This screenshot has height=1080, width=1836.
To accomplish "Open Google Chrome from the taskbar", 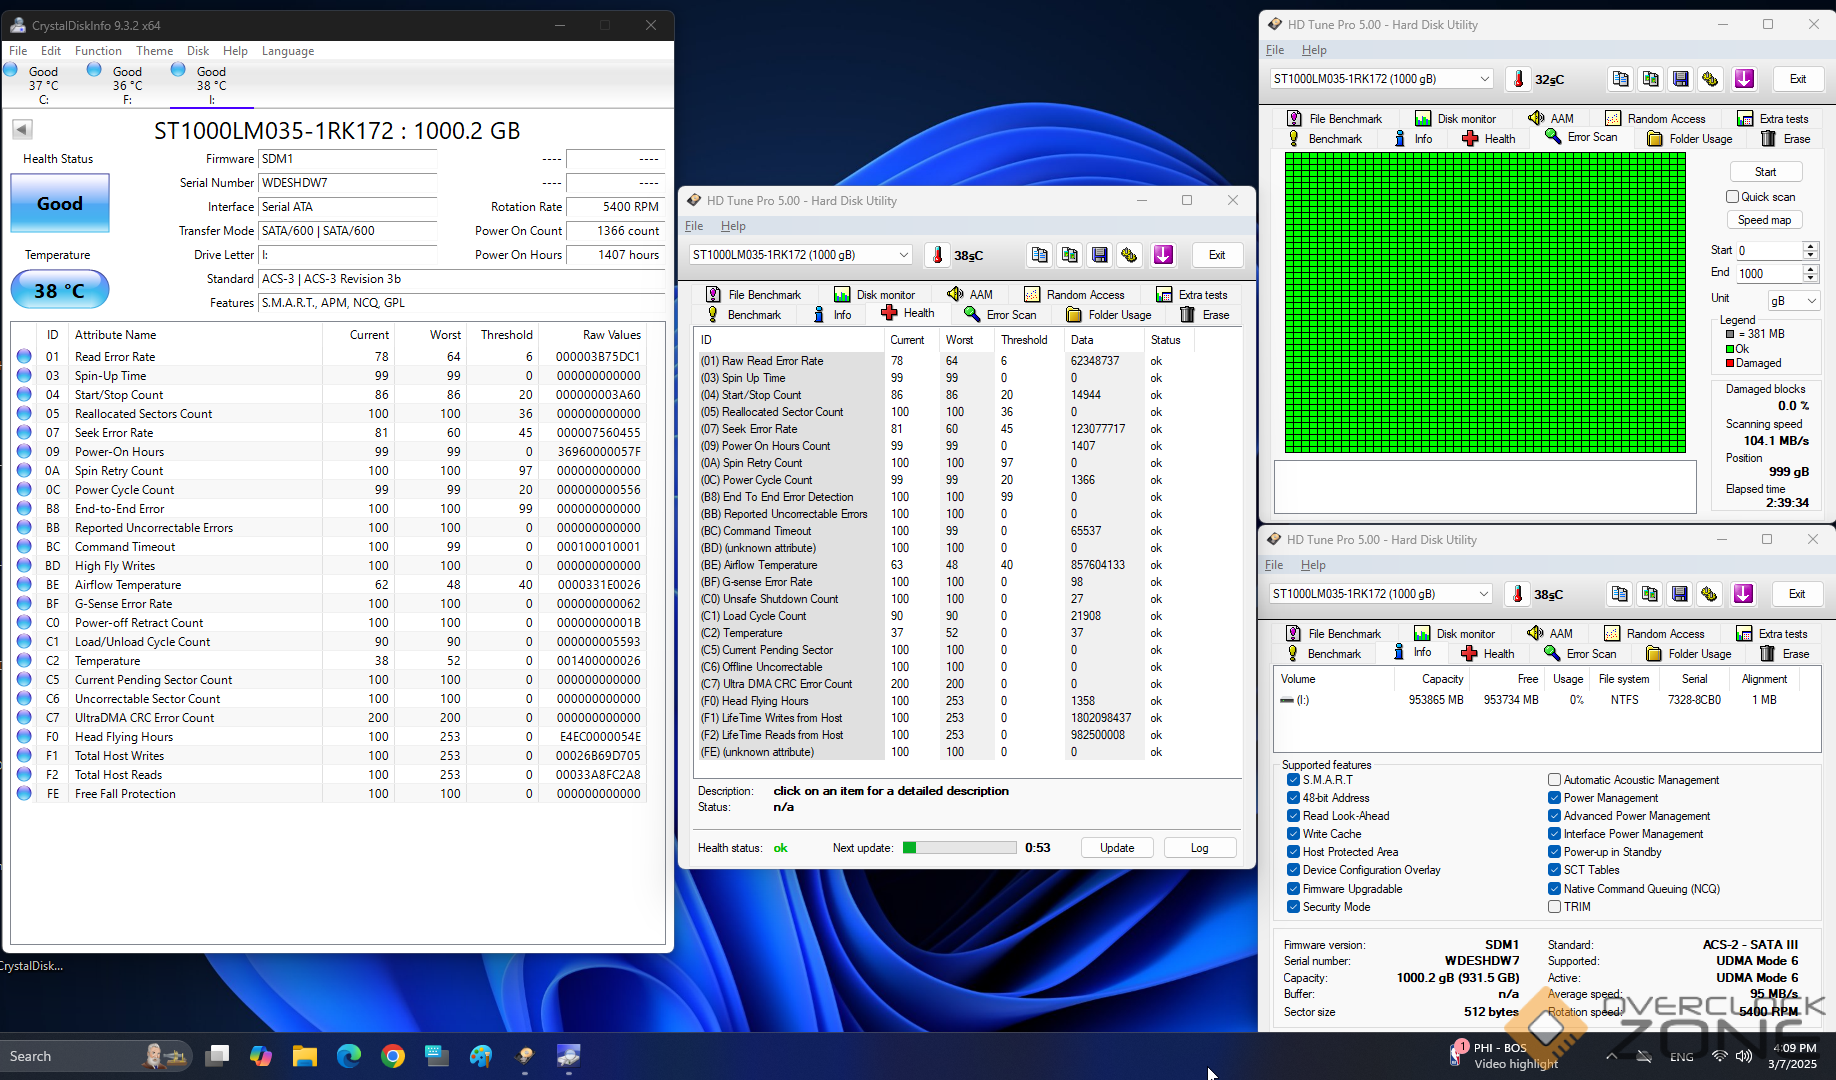I will coord(393,1056).
